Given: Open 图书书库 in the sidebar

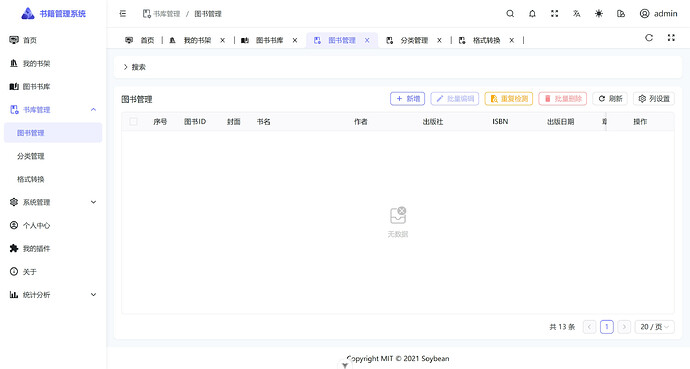Looking at the screenshot, I should tap(53, 87).
